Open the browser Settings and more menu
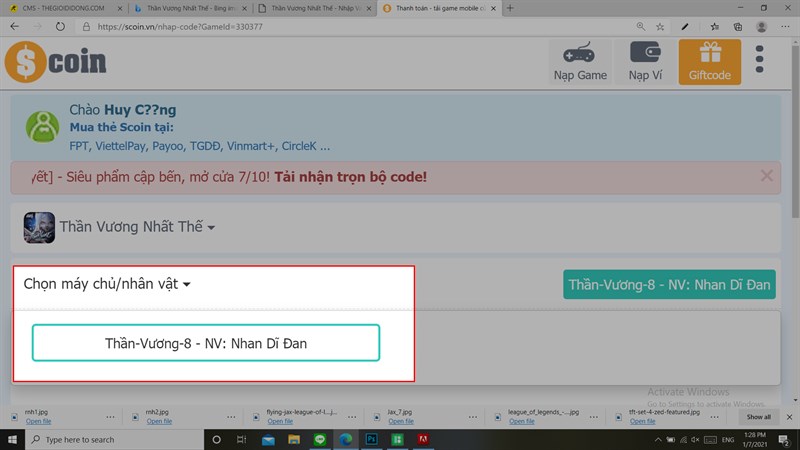The image size is (800, 450). pyautogui.click(x=785, y=27)
